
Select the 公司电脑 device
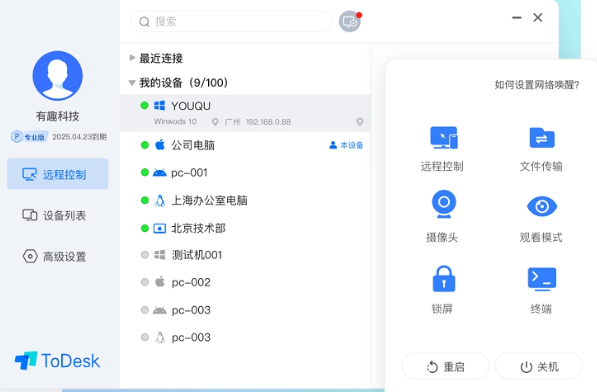tap(246, 145)
